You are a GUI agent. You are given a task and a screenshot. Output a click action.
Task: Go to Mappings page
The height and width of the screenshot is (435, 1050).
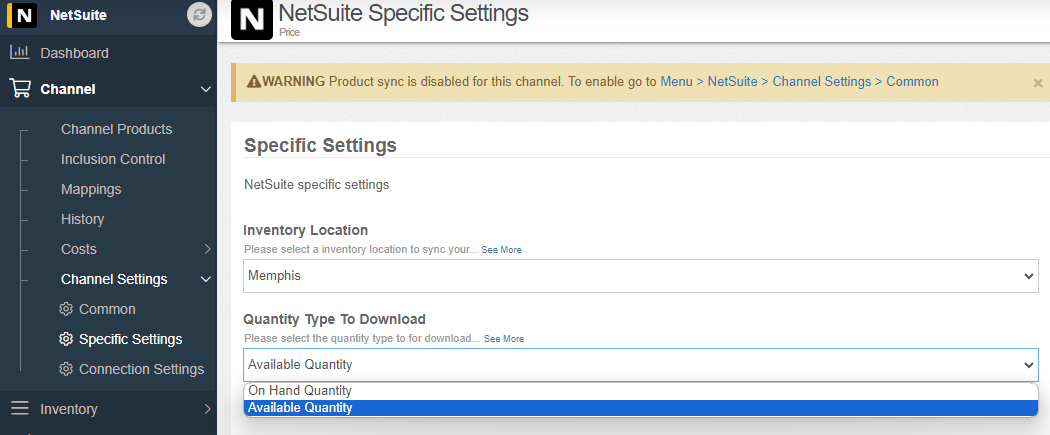coord(91,189)
